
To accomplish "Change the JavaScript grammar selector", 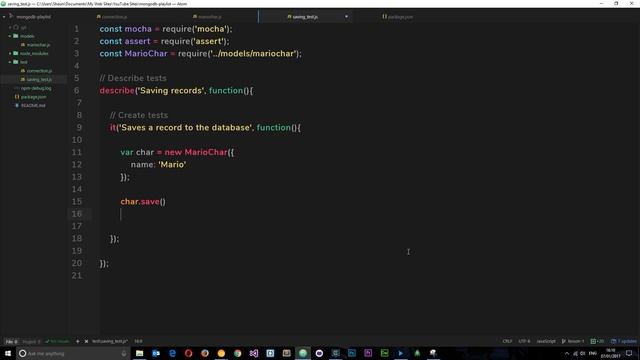I will pos(546,341).
